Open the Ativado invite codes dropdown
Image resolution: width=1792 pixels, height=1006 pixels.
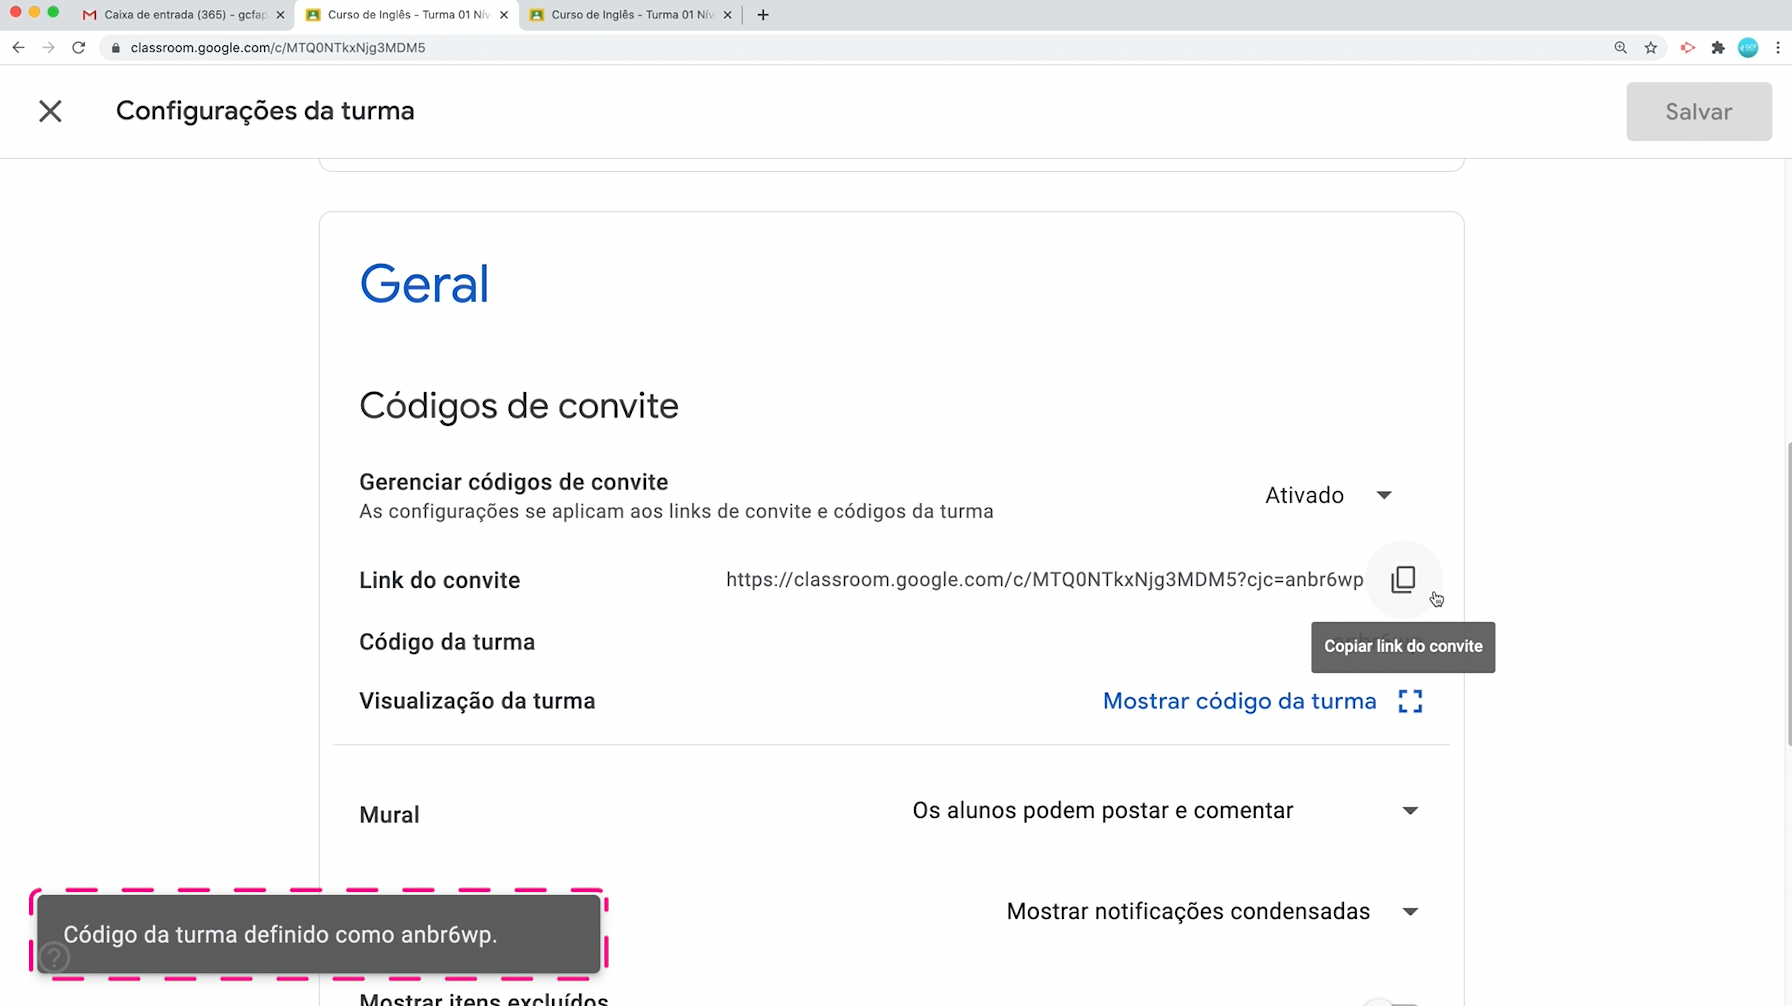coord(1328,495)
